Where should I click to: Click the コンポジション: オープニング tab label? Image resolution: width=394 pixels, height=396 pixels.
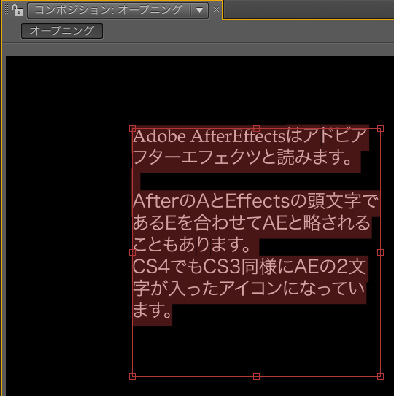click(x=109, y=10)
